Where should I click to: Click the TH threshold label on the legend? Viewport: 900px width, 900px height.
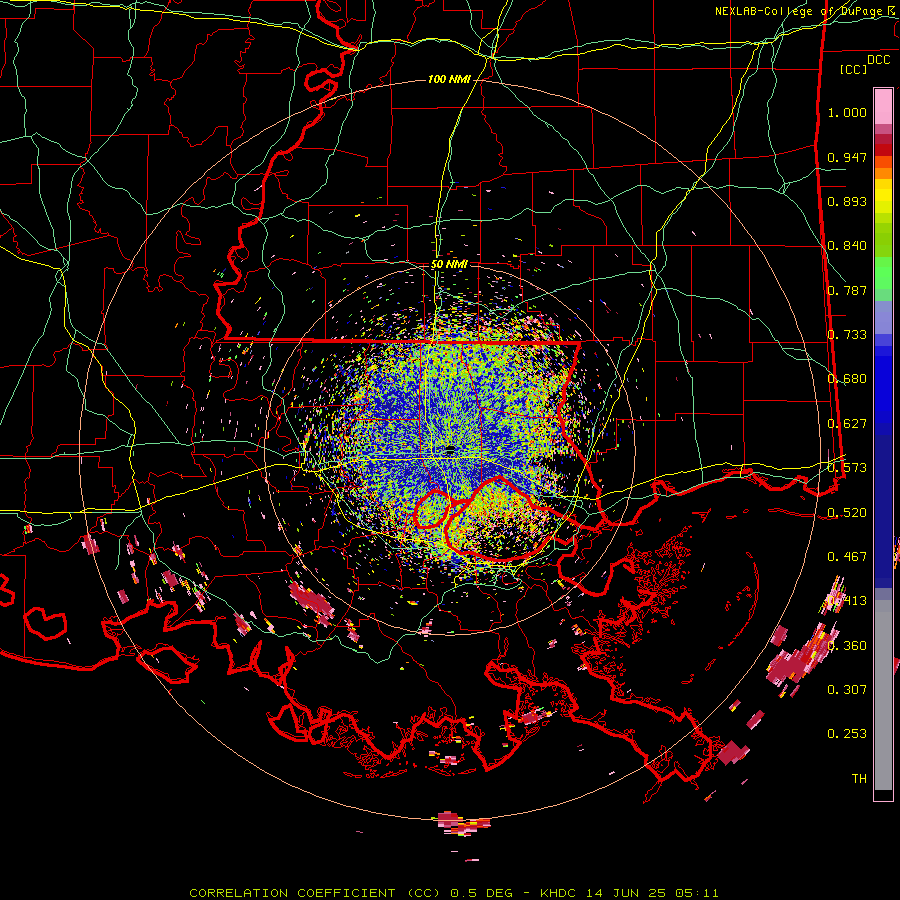pos(859,779)
